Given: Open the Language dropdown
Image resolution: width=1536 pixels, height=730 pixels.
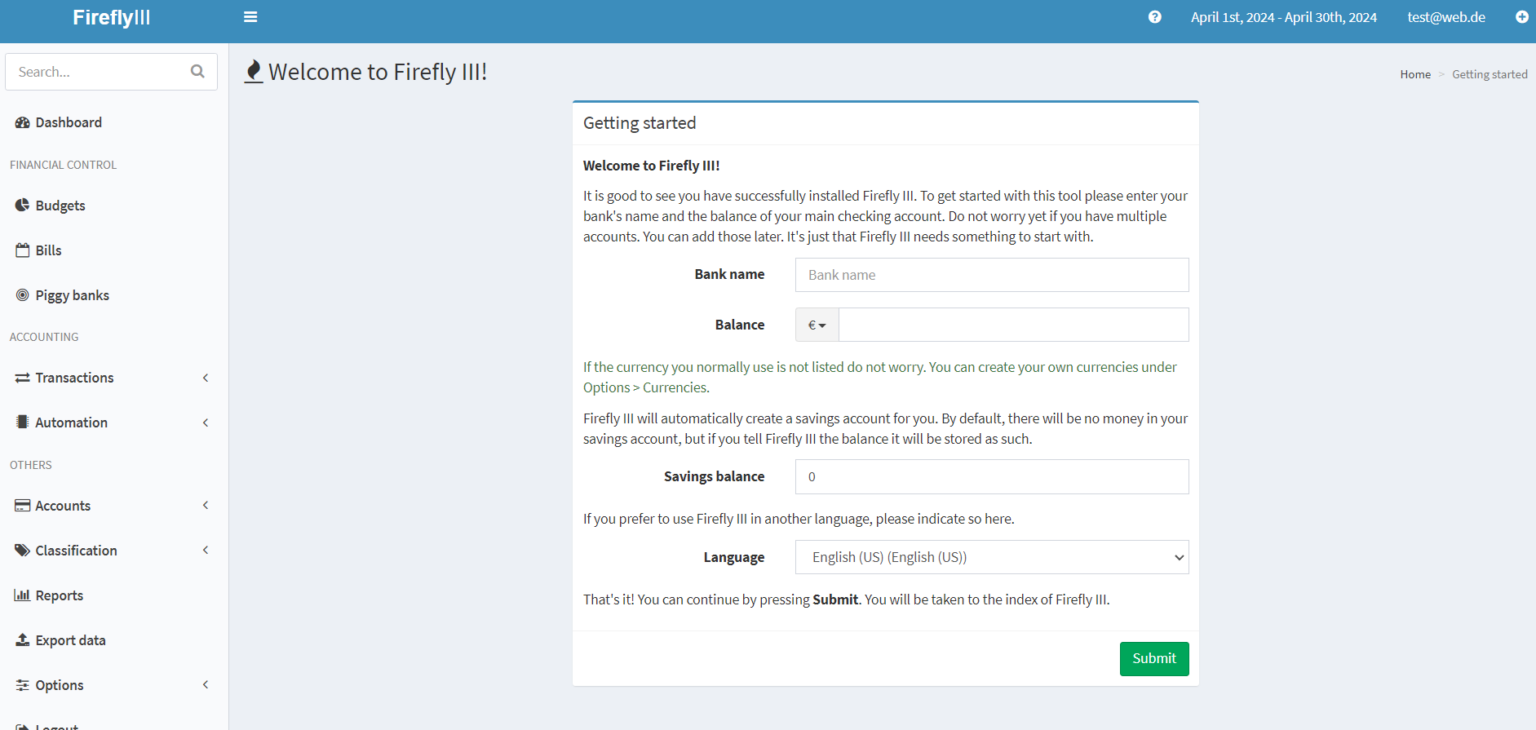Looking at the screenshot, I should pyautogui.click(x=990, y=556).
